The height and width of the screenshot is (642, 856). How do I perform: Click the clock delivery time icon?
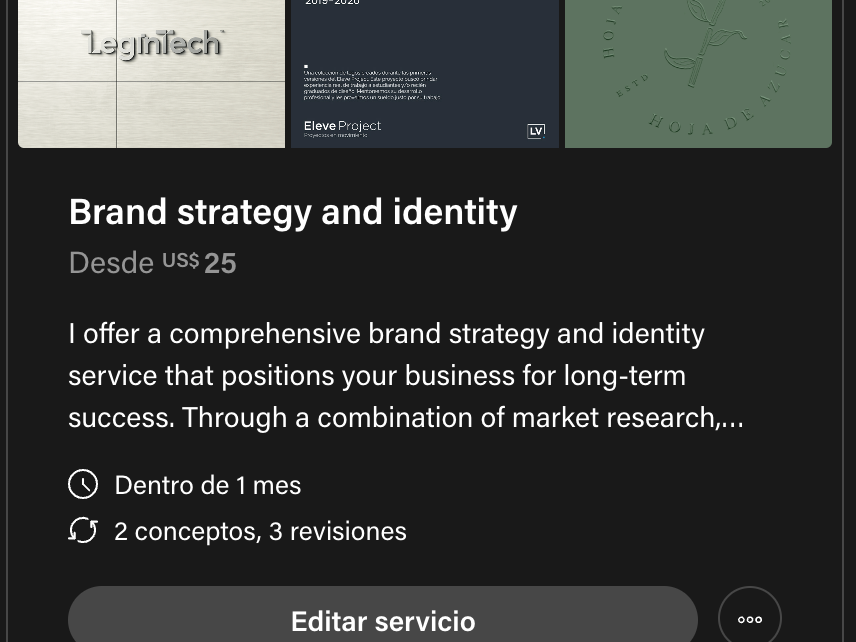[83, 485]
